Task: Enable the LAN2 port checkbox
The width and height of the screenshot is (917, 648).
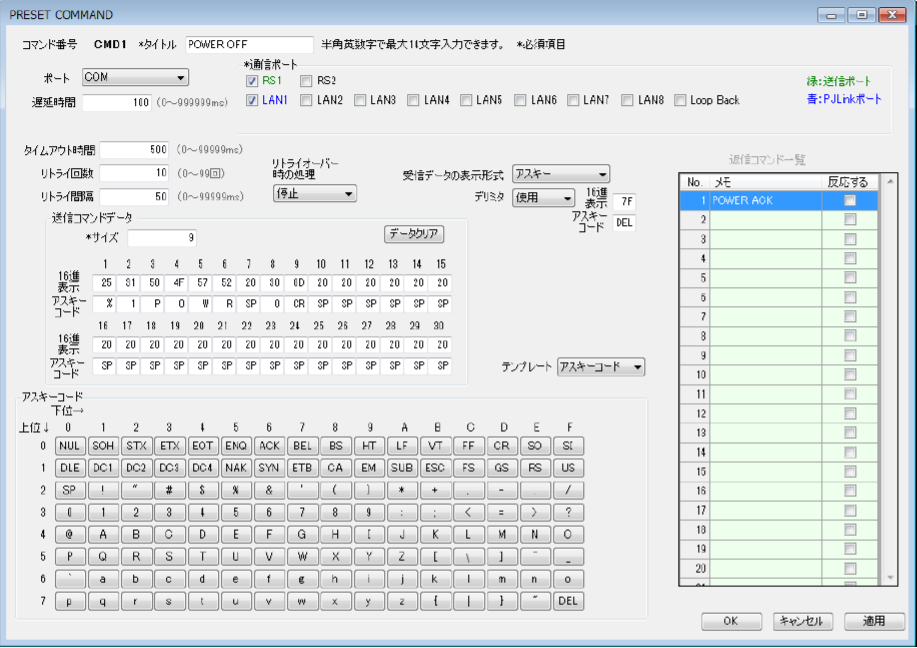Action: pos(306,100)
